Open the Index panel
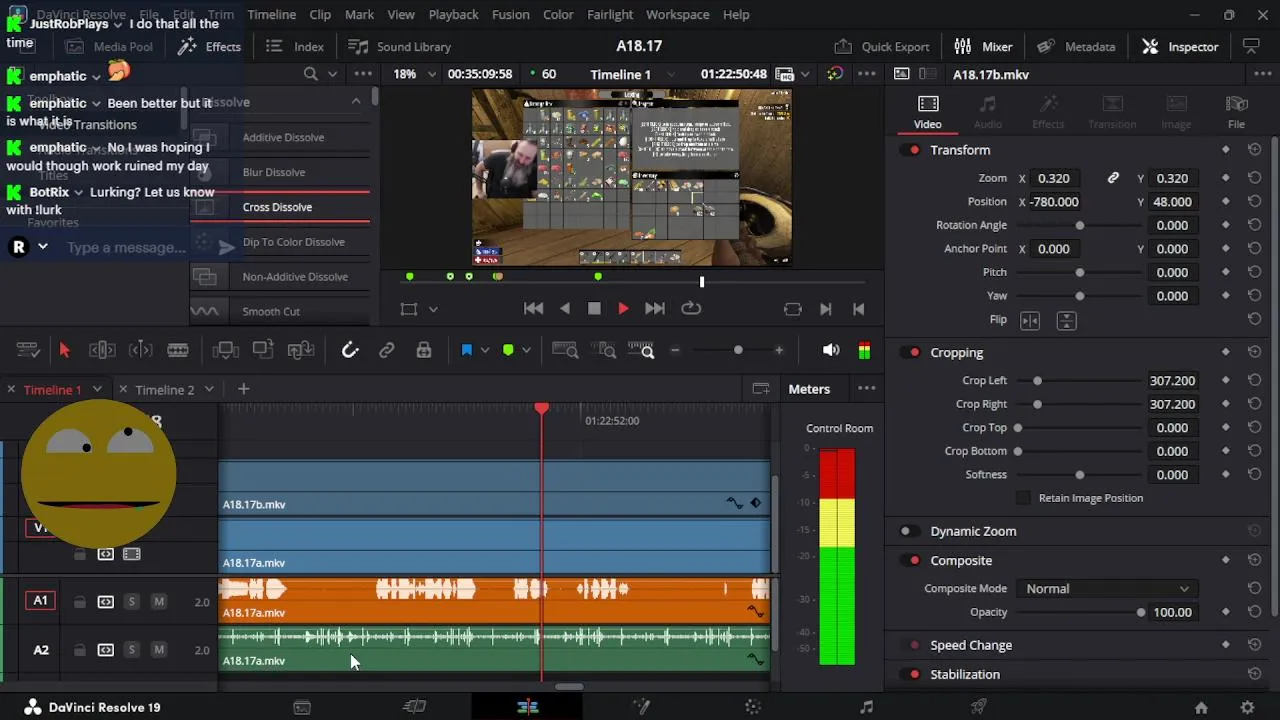The width and height of the screenshot is (1280, 720). tap(295, 47)
